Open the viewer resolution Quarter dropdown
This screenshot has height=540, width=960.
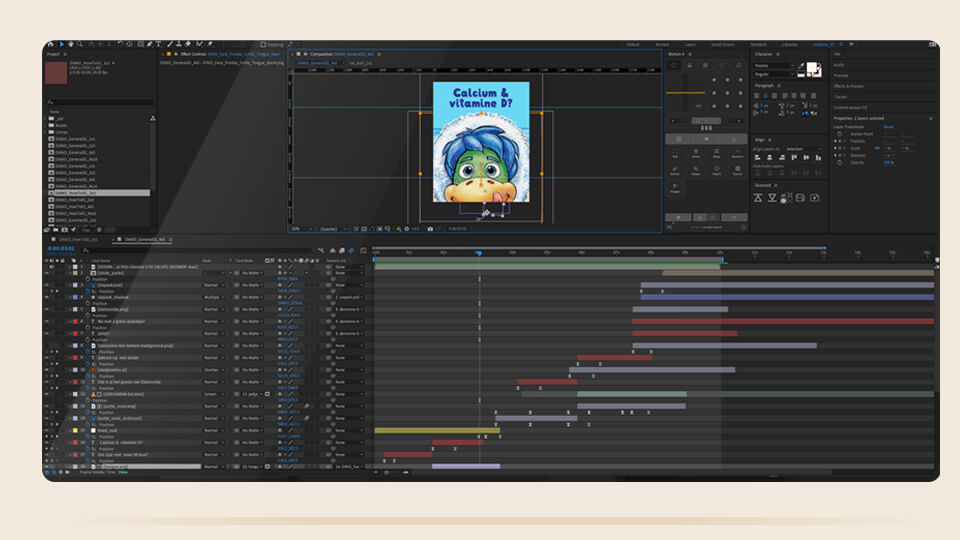point(332,229)
